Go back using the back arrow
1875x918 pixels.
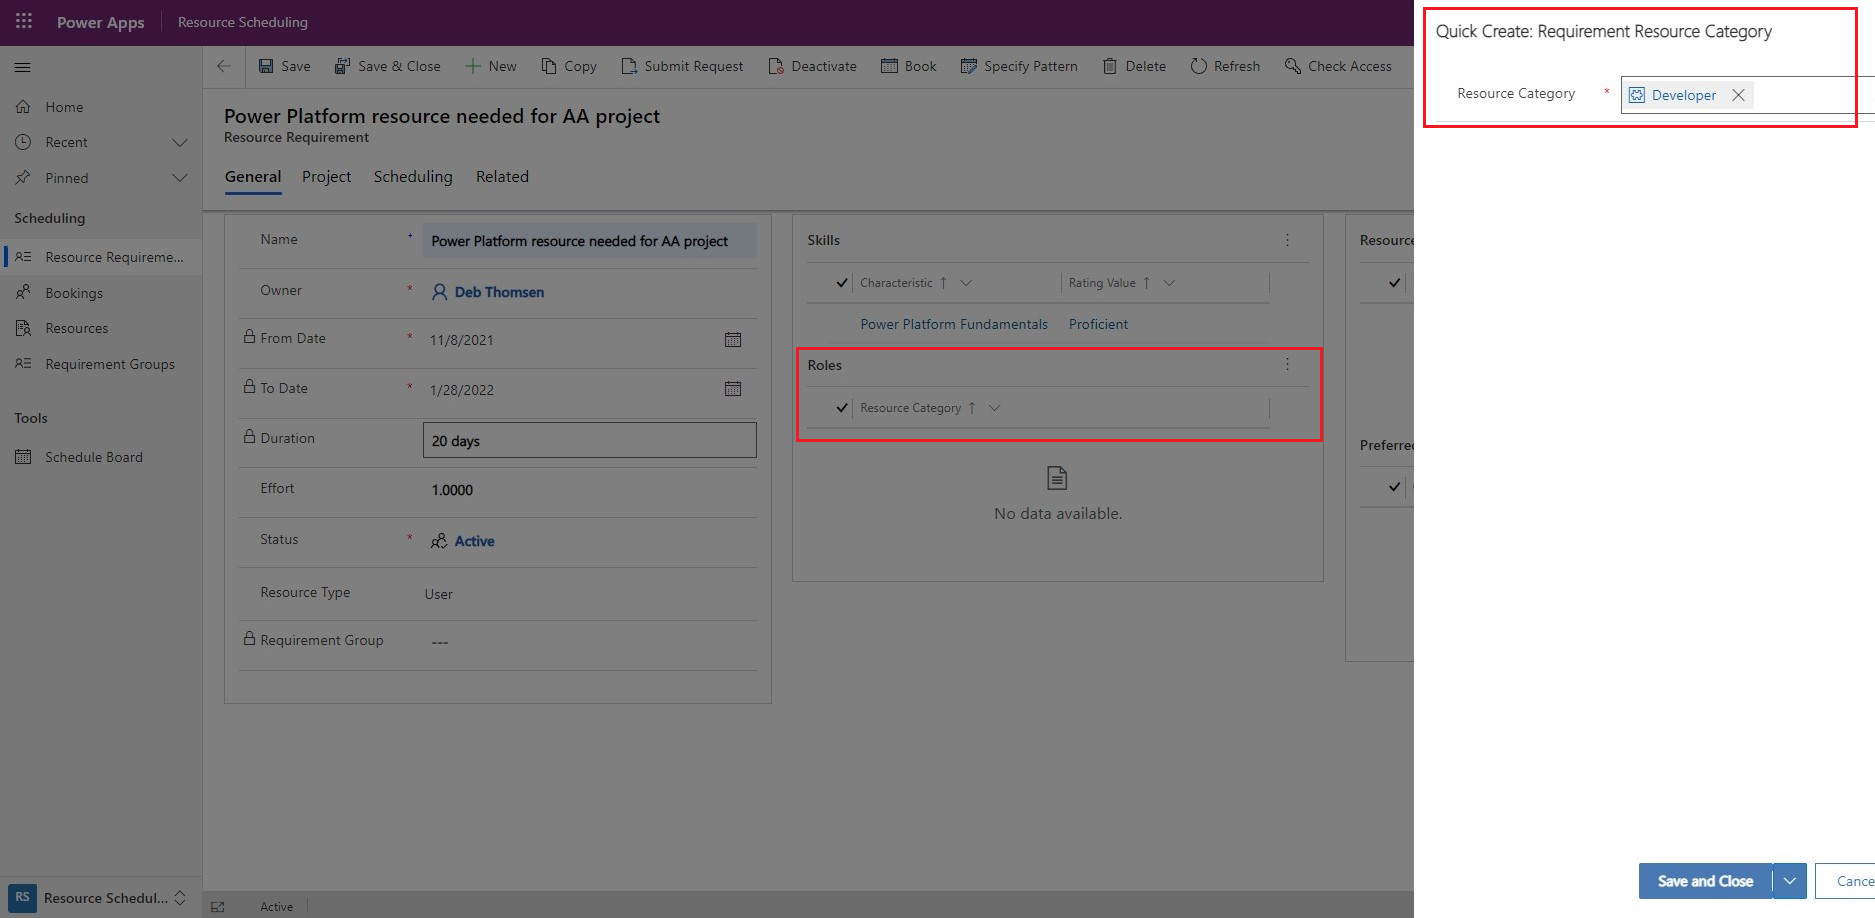224,66
